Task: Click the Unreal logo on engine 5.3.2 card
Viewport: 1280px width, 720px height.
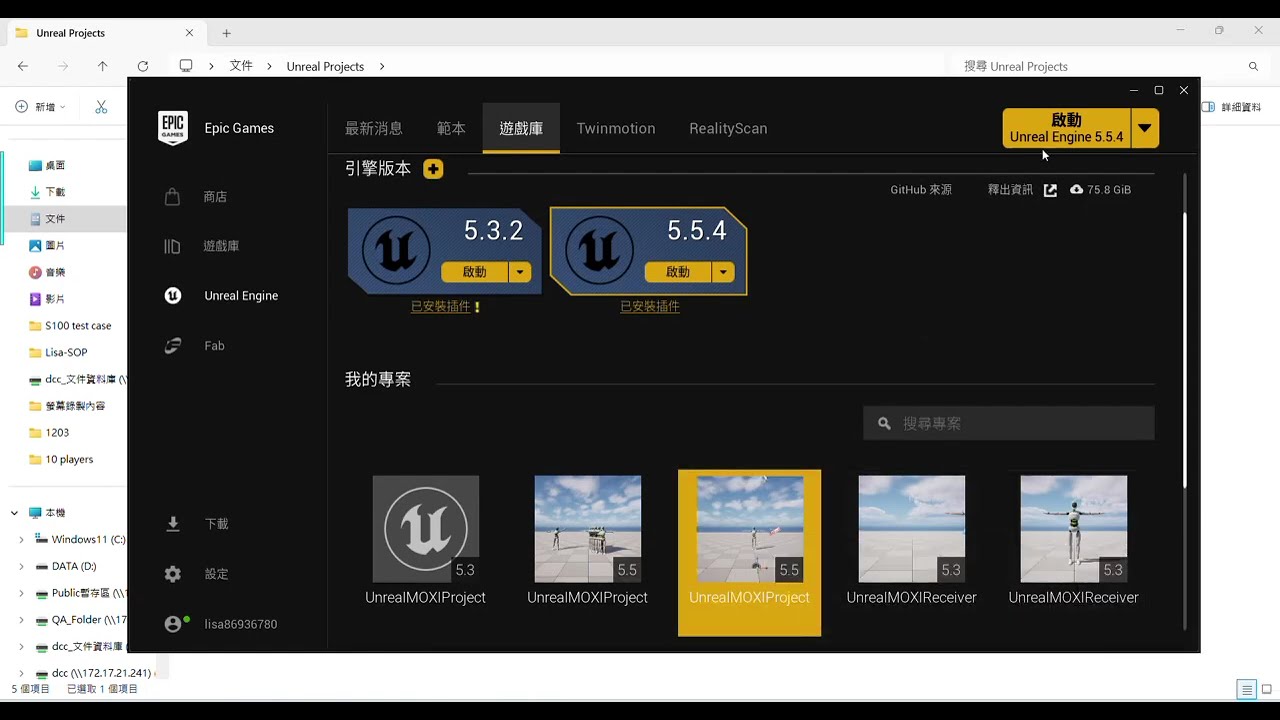Action: point(396,250)
